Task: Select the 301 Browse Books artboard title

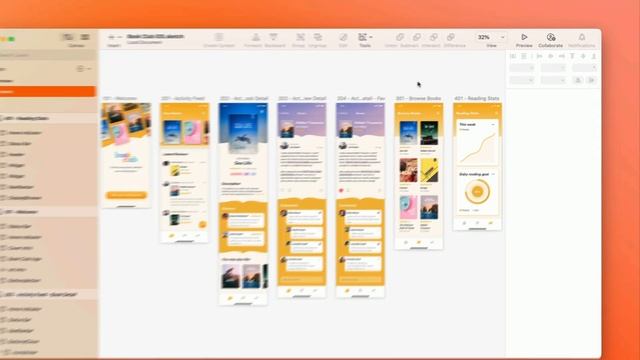Action: pos(418,98)
